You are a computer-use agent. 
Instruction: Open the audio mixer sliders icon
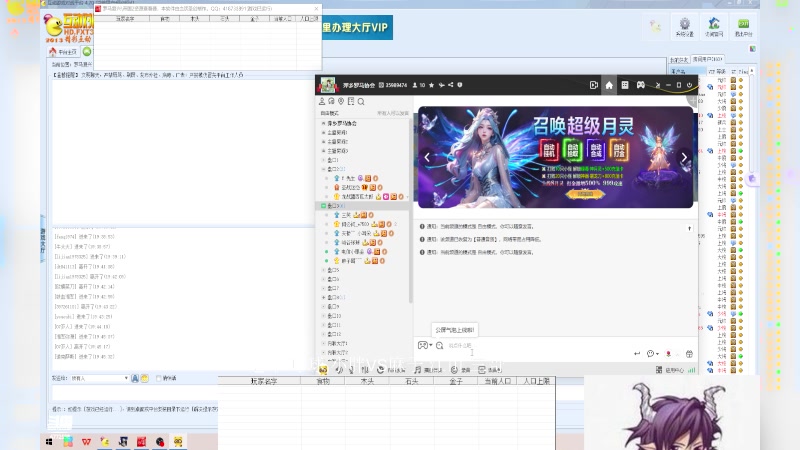pos(364,370)
